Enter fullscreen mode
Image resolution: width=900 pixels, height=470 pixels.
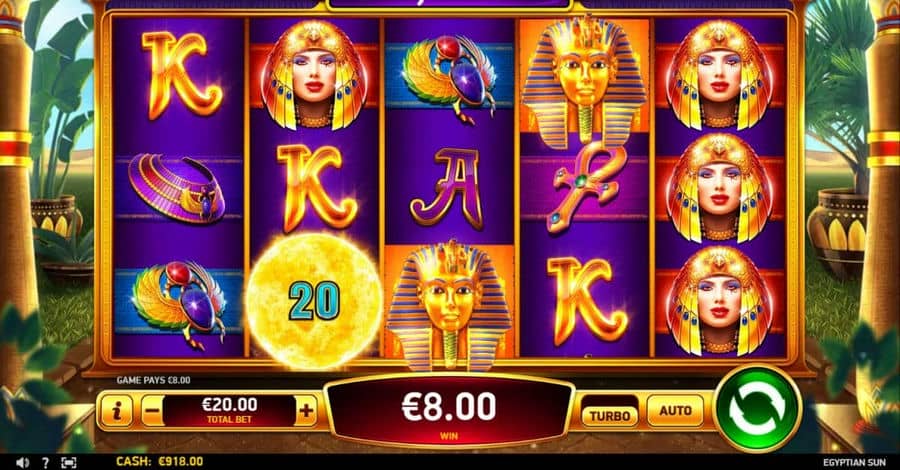(x=68, y=462)
